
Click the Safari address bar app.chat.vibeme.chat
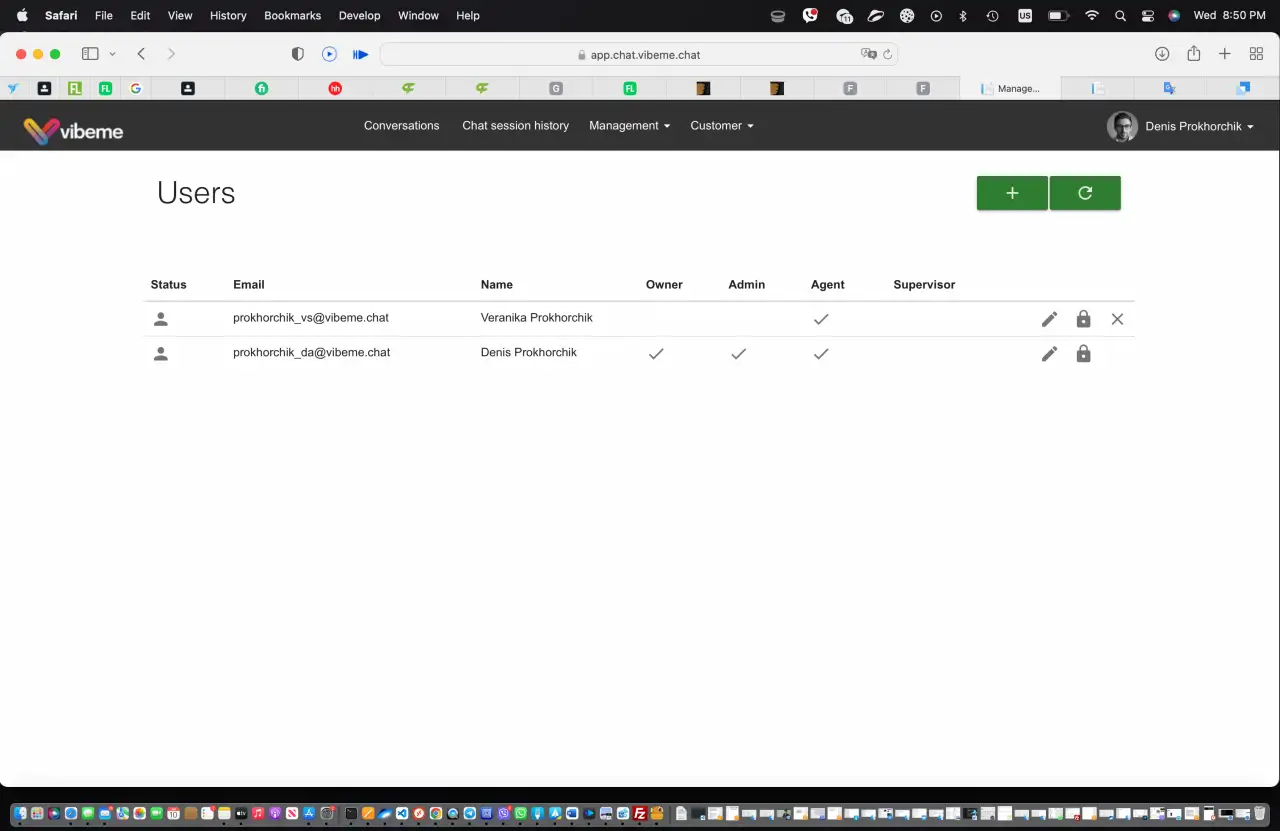click(639, 55)
